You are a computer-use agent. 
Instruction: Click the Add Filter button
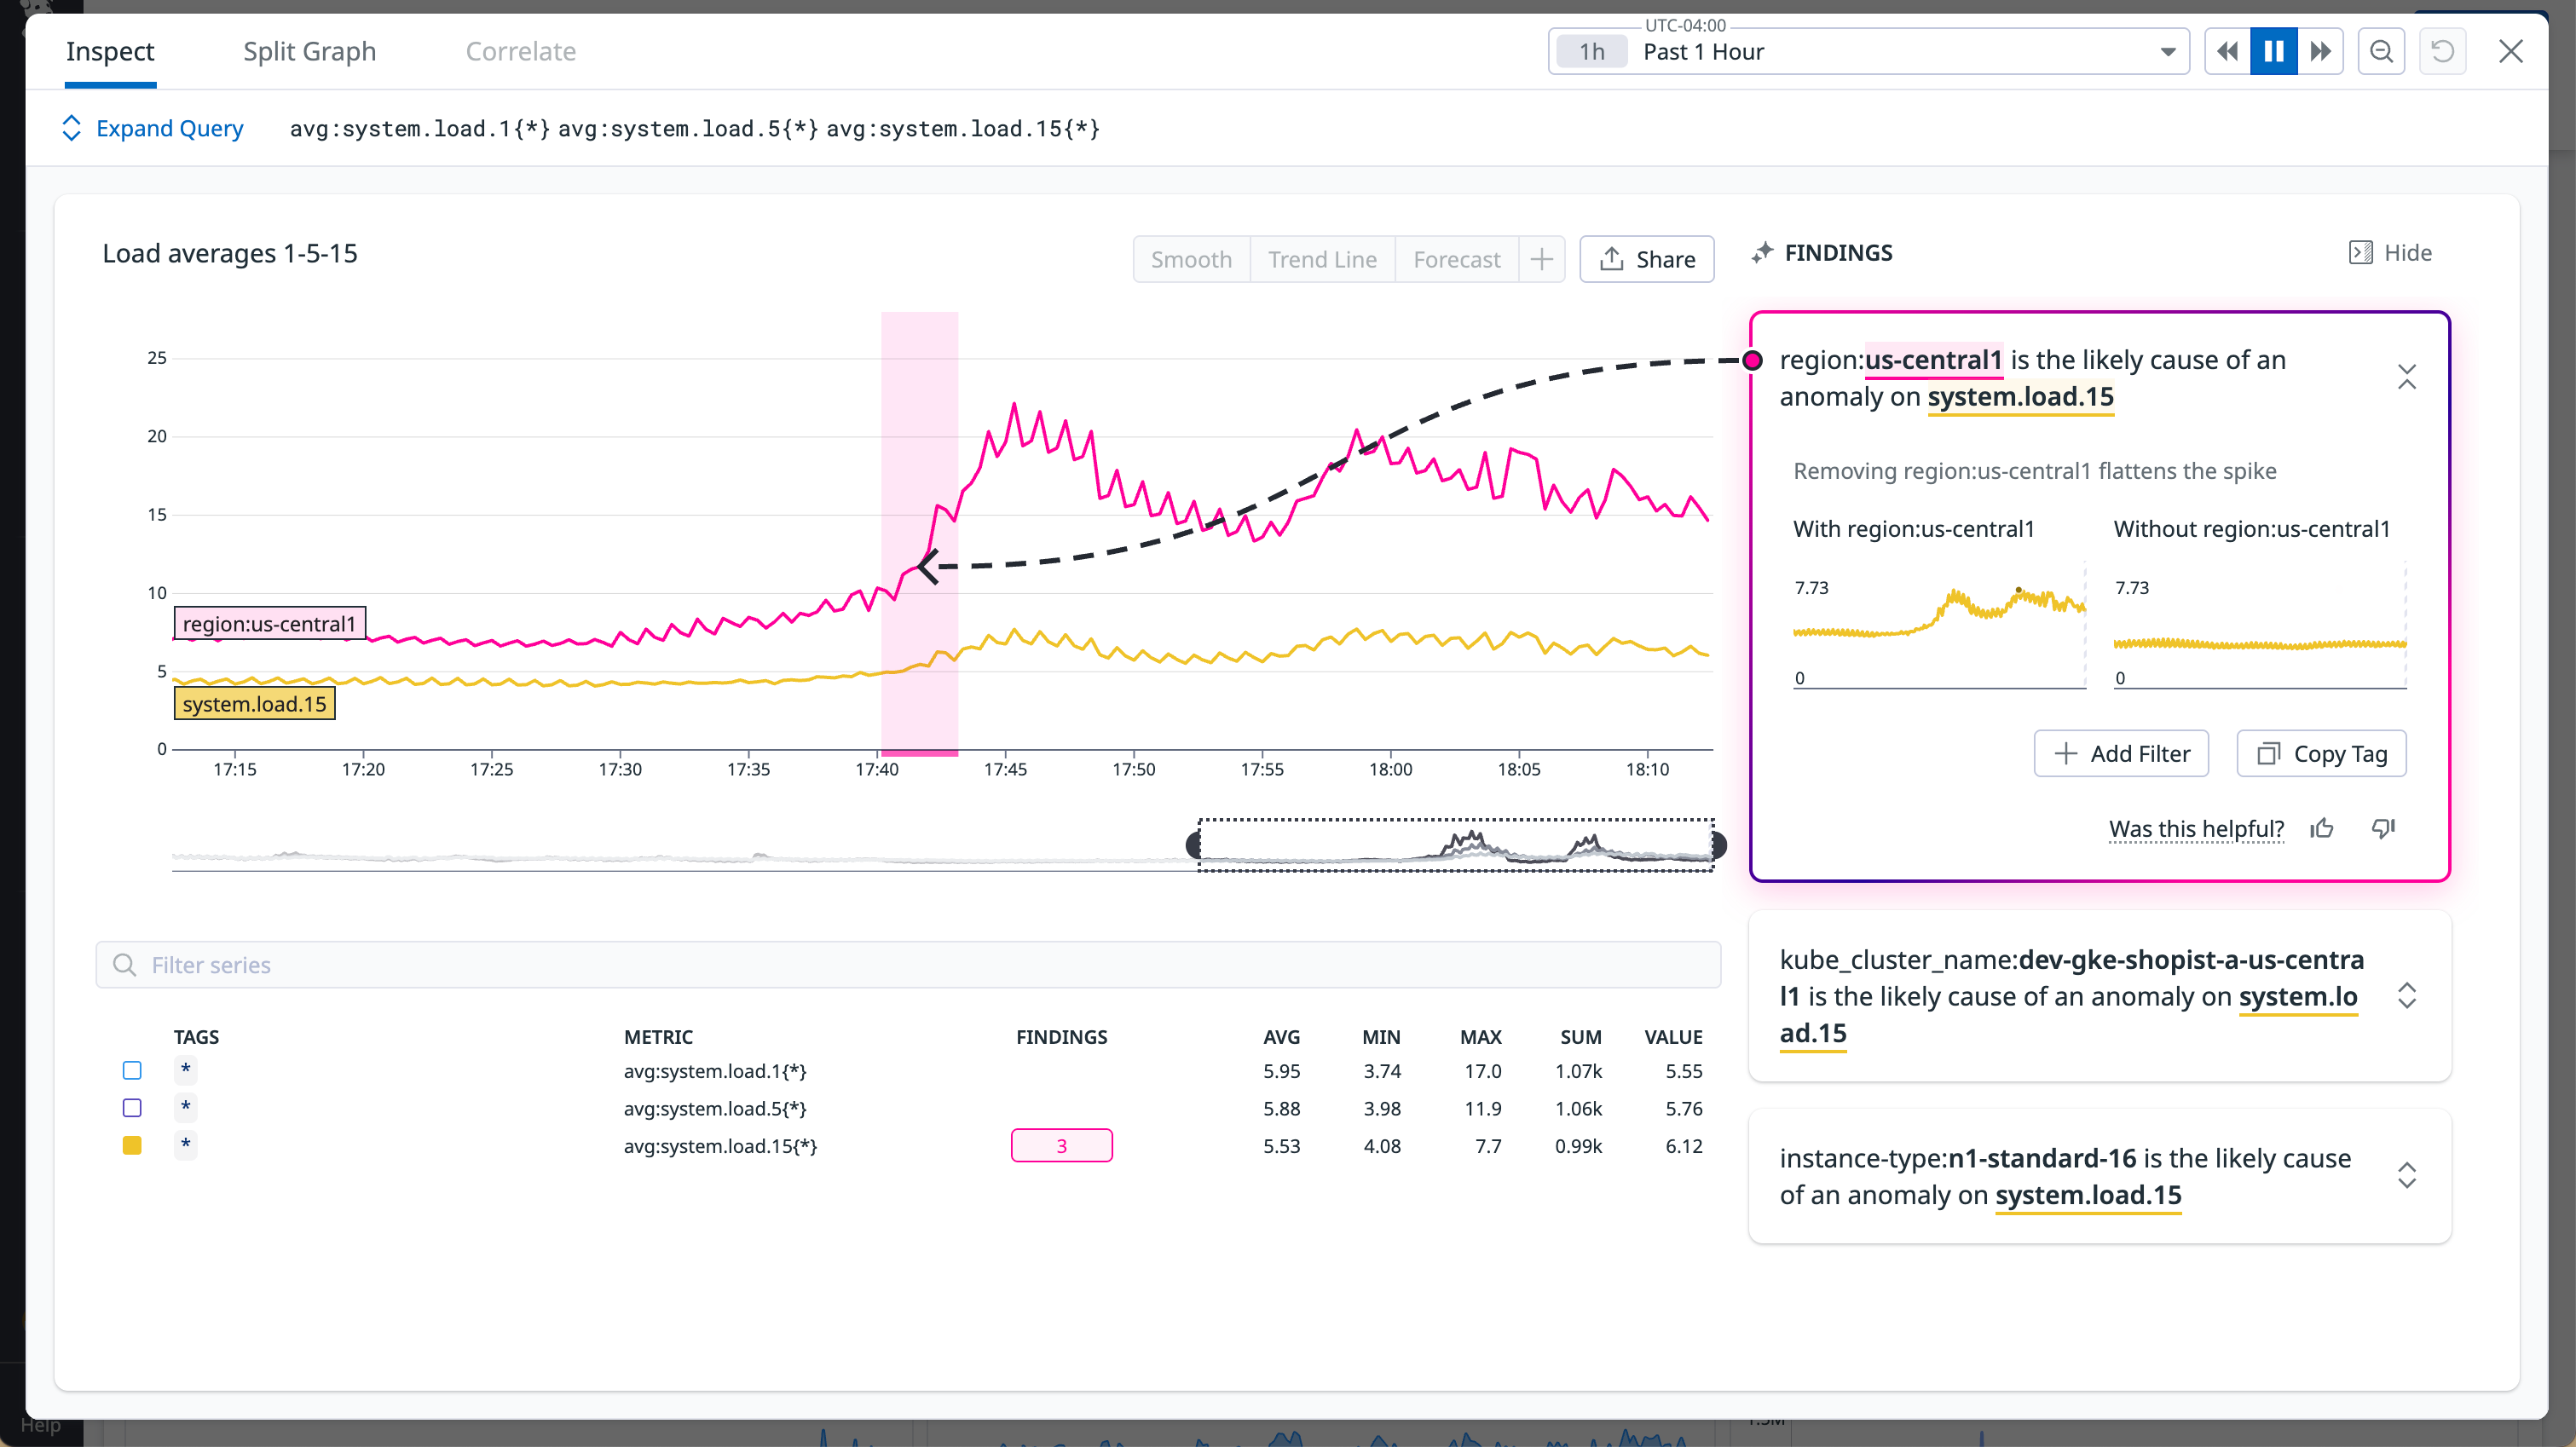point(2121,753)
